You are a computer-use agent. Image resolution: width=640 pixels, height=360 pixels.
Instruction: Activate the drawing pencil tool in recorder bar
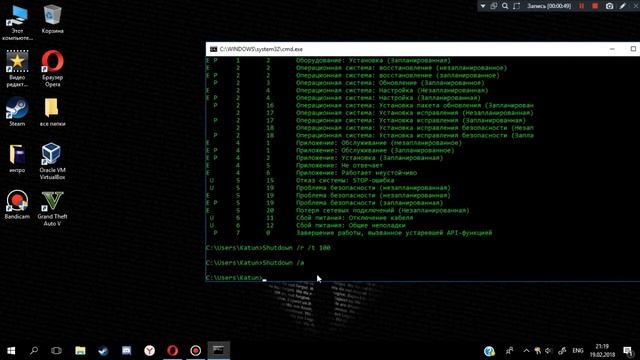coord(622,6)
